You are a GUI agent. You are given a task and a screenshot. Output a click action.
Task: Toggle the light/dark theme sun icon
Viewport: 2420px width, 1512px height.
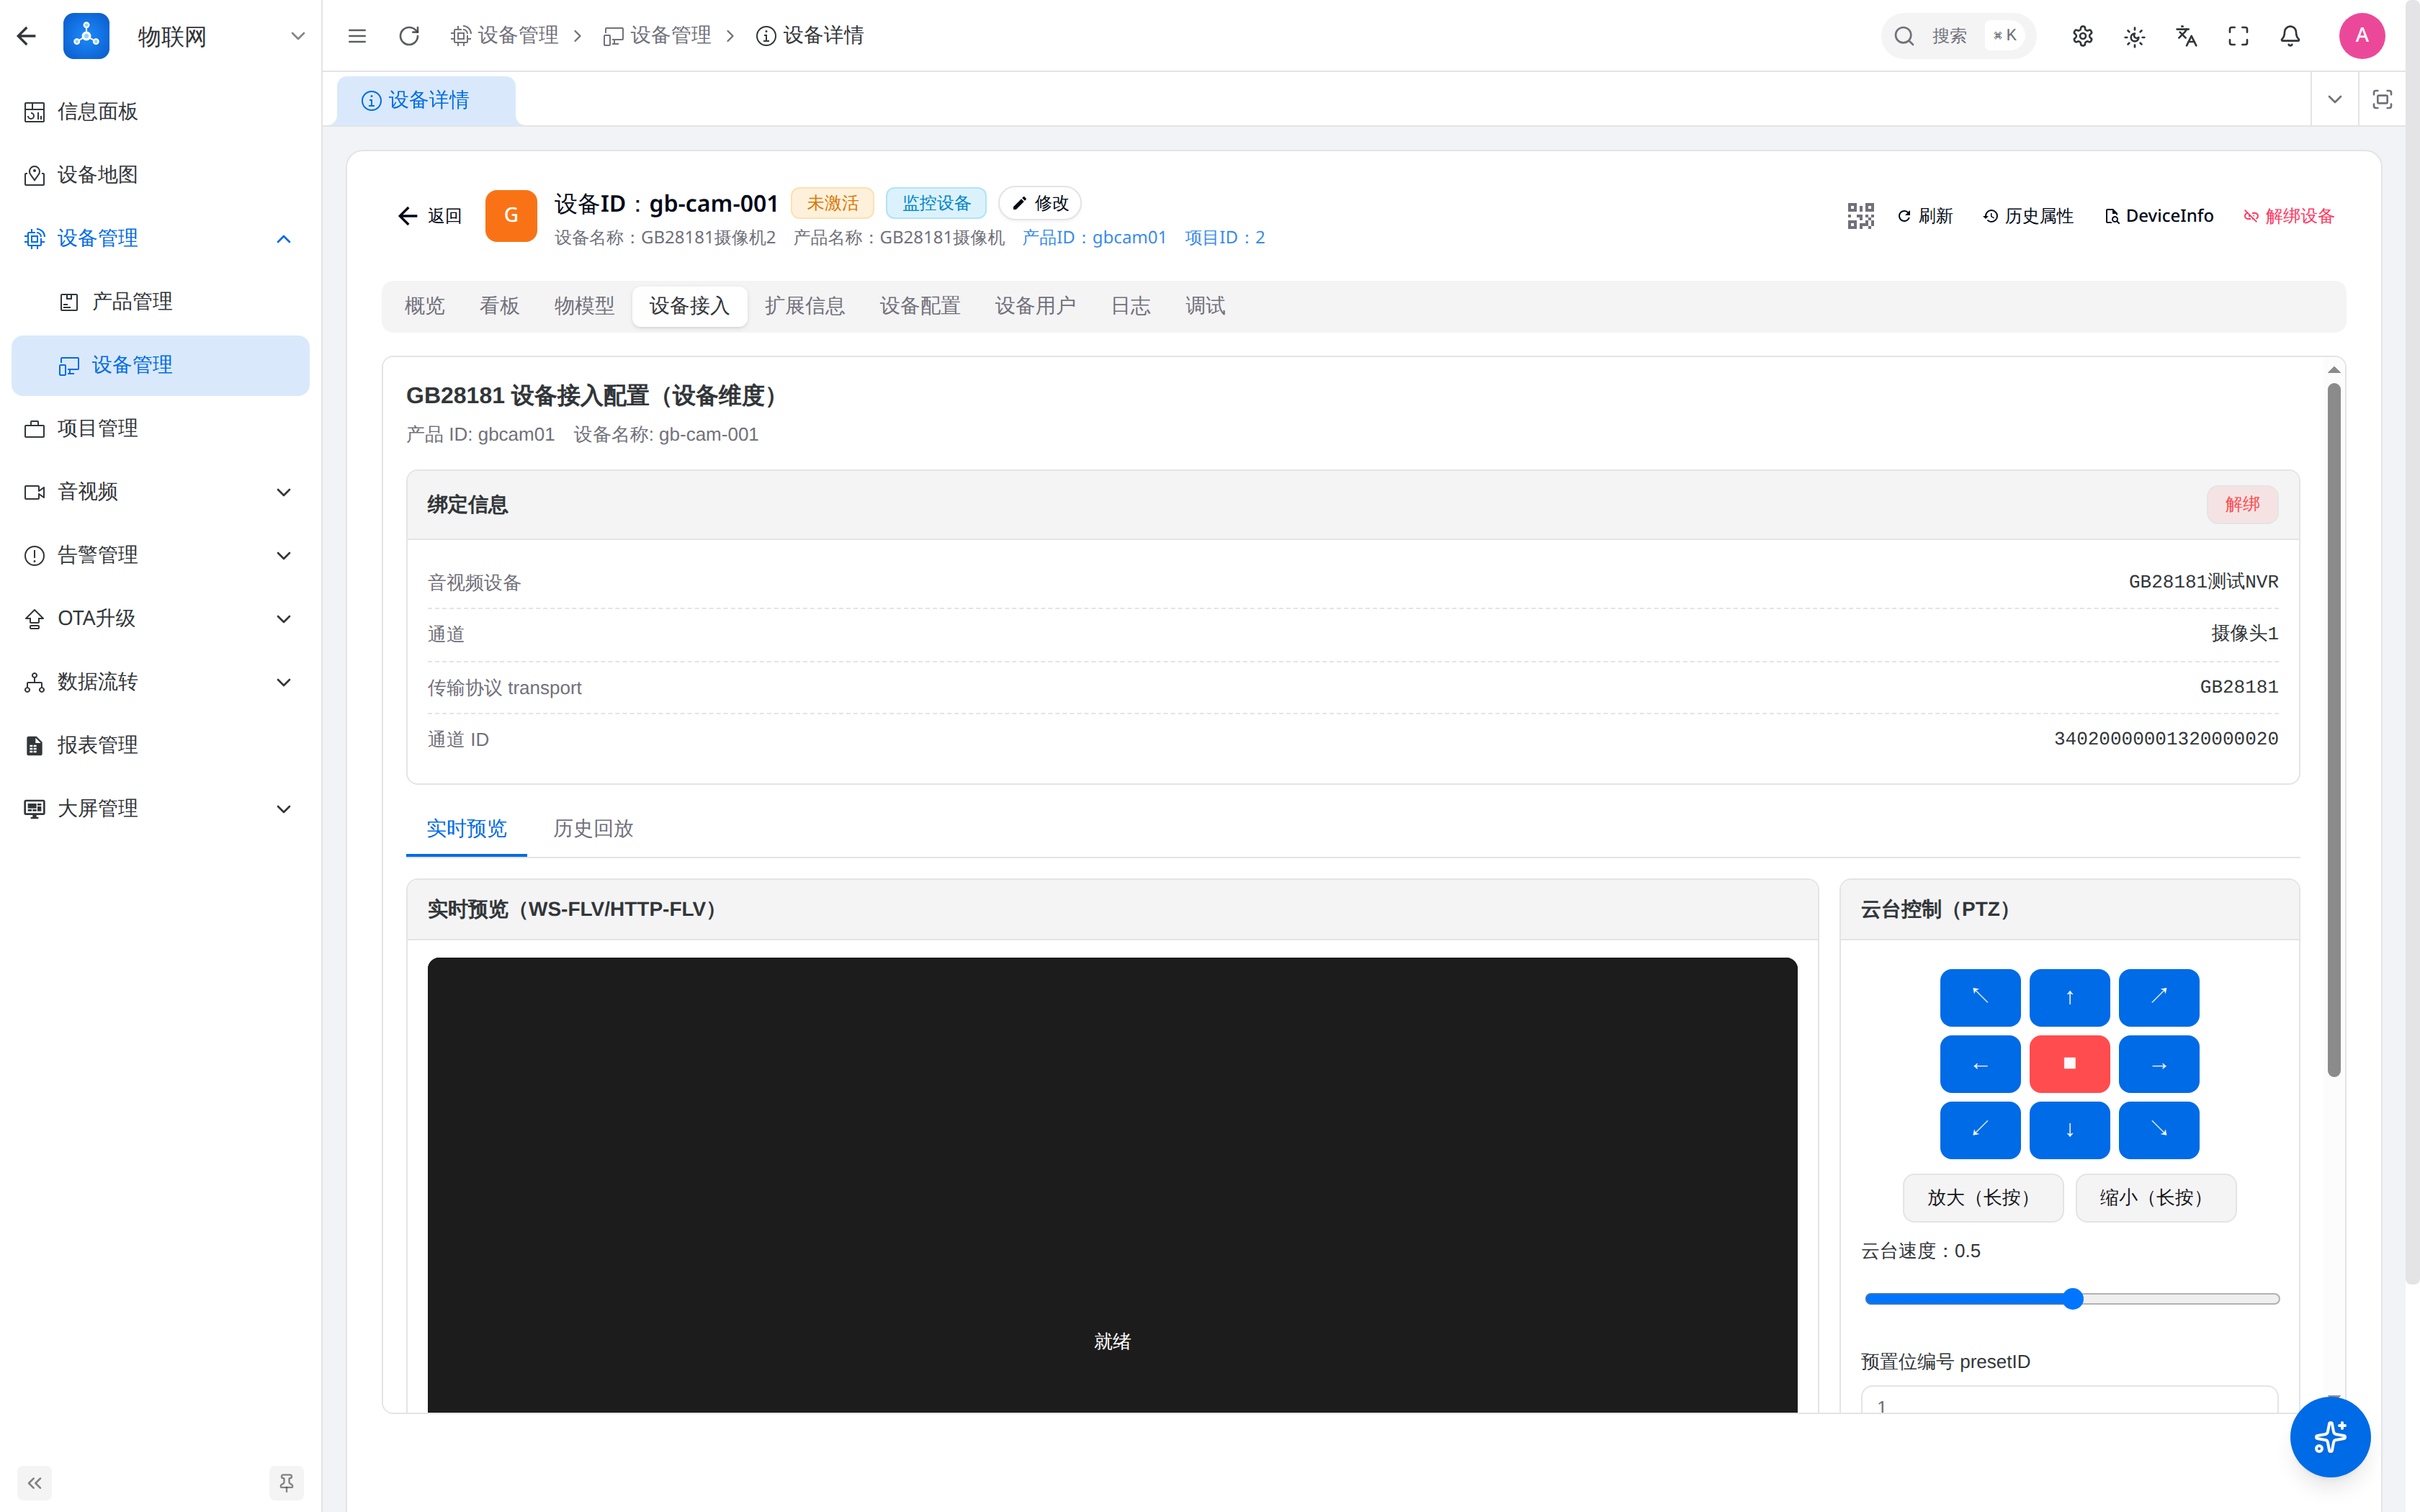tap(2135, 36)
